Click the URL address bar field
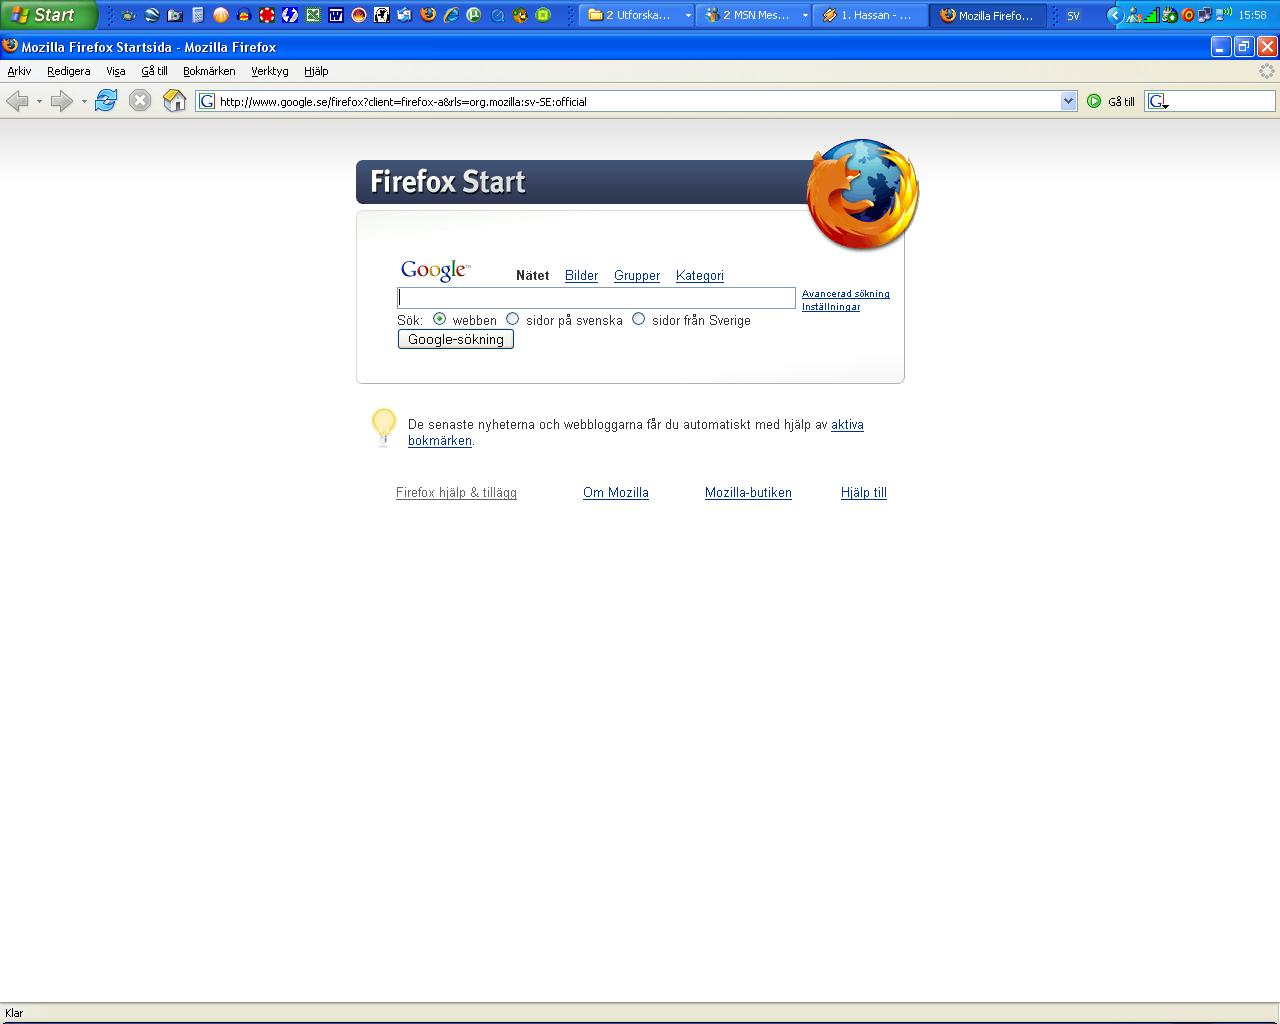The height and width of the screenshot is (1024, 1280). click(638, 101)
